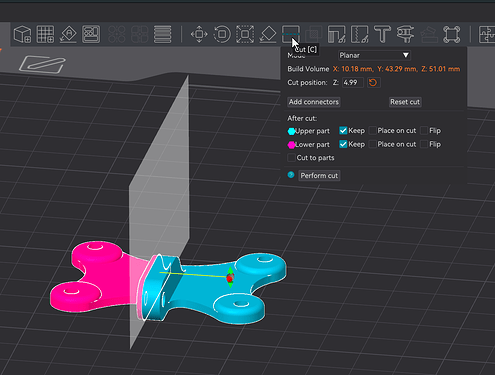
Task: Enable the Cut to parts checkbox
Action: (291, 158)
